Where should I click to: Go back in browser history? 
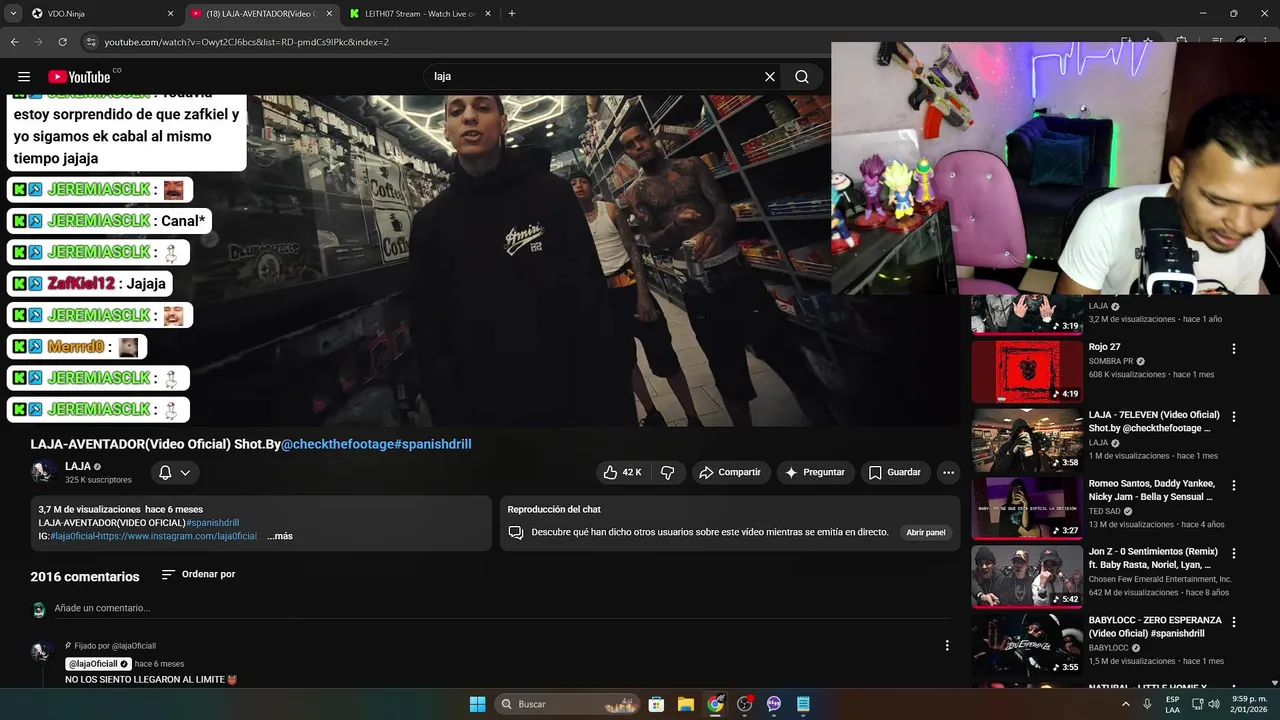pos(14,42)
